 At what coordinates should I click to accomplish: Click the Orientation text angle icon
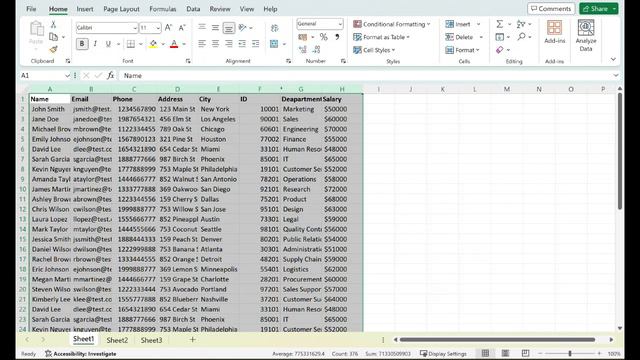[x=242, y=27]
